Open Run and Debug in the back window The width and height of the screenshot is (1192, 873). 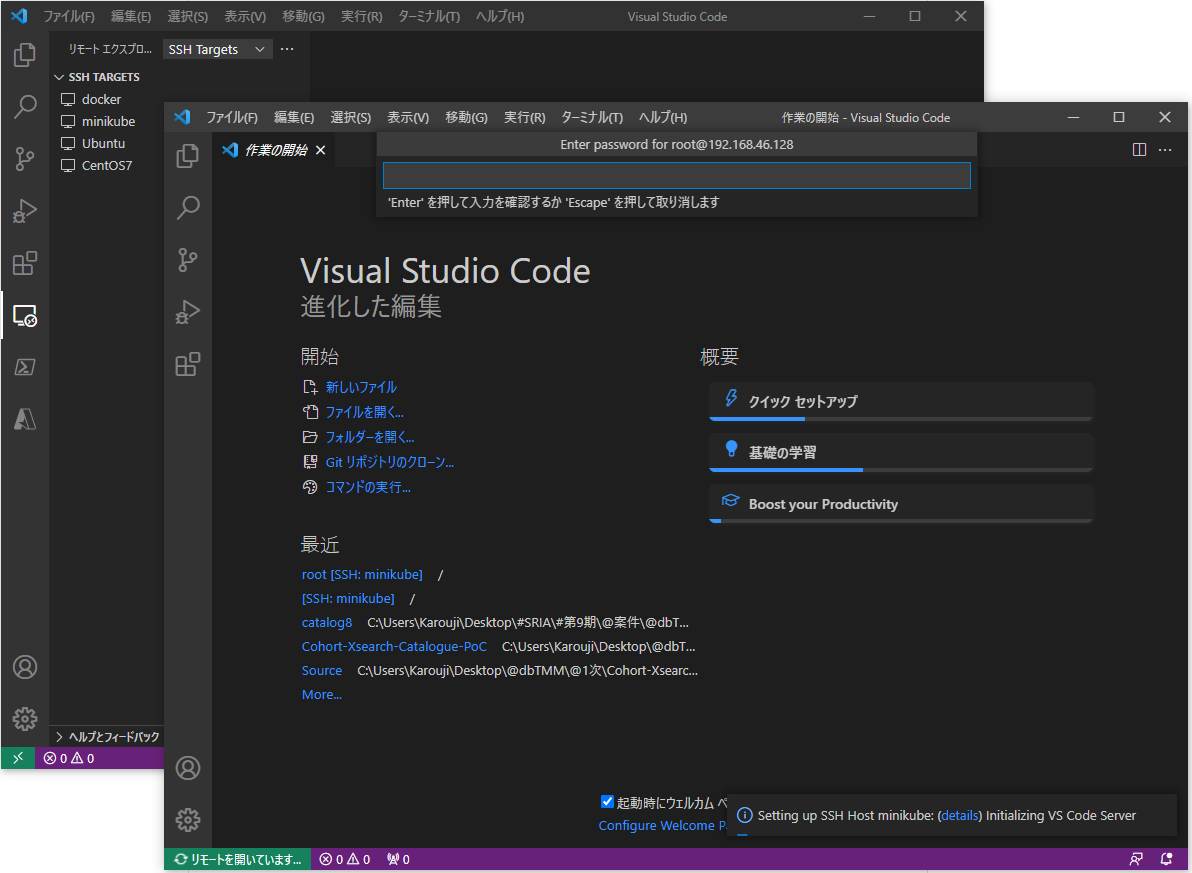pos(25,211)
